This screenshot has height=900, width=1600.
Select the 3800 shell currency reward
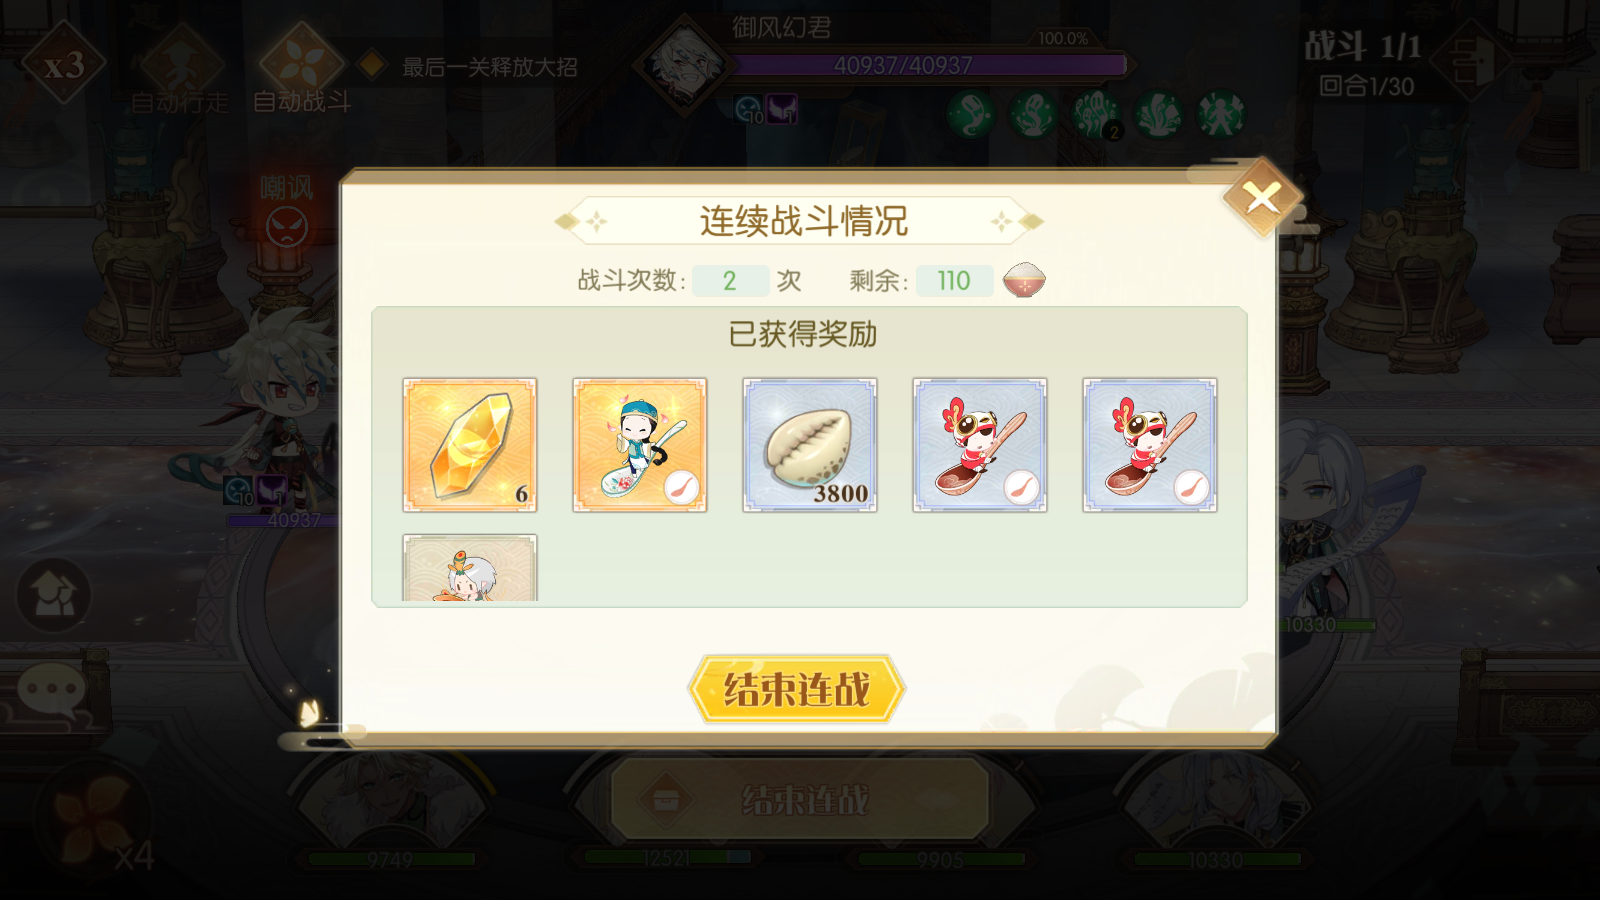(x=810, y=445)
